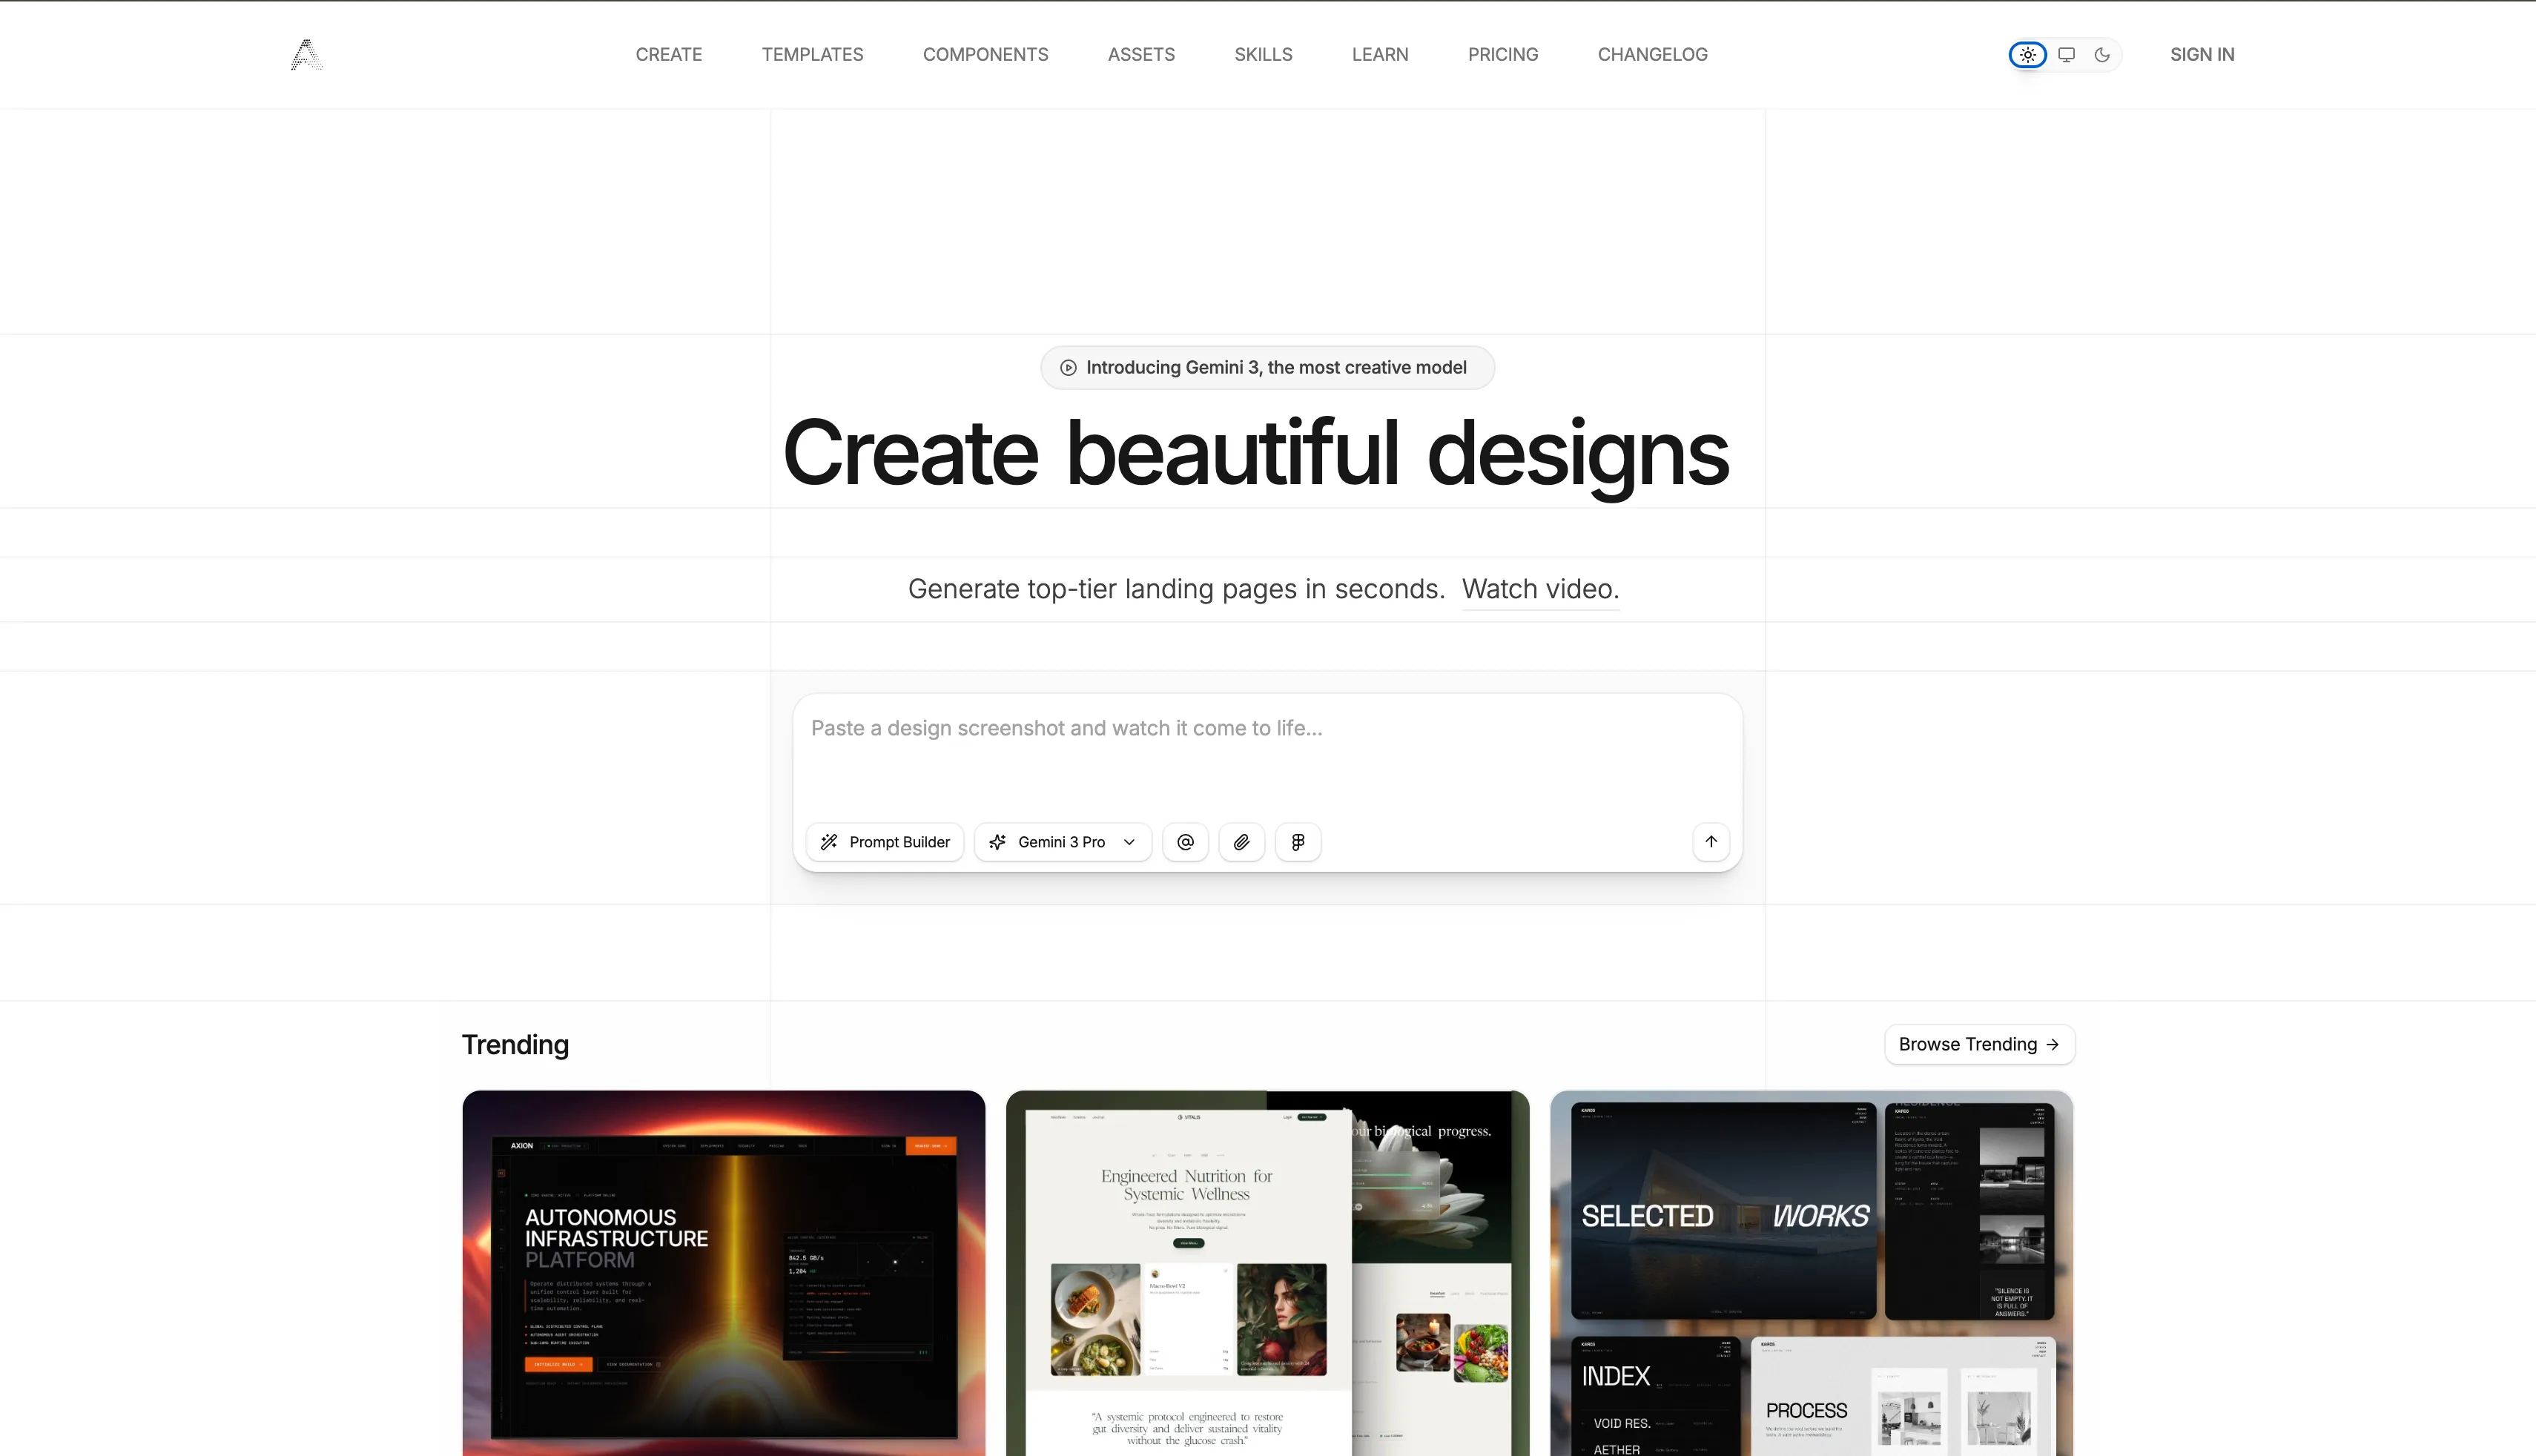Go to the Pricing page
This screenshot has height=1456, width=2536.
1502,54
